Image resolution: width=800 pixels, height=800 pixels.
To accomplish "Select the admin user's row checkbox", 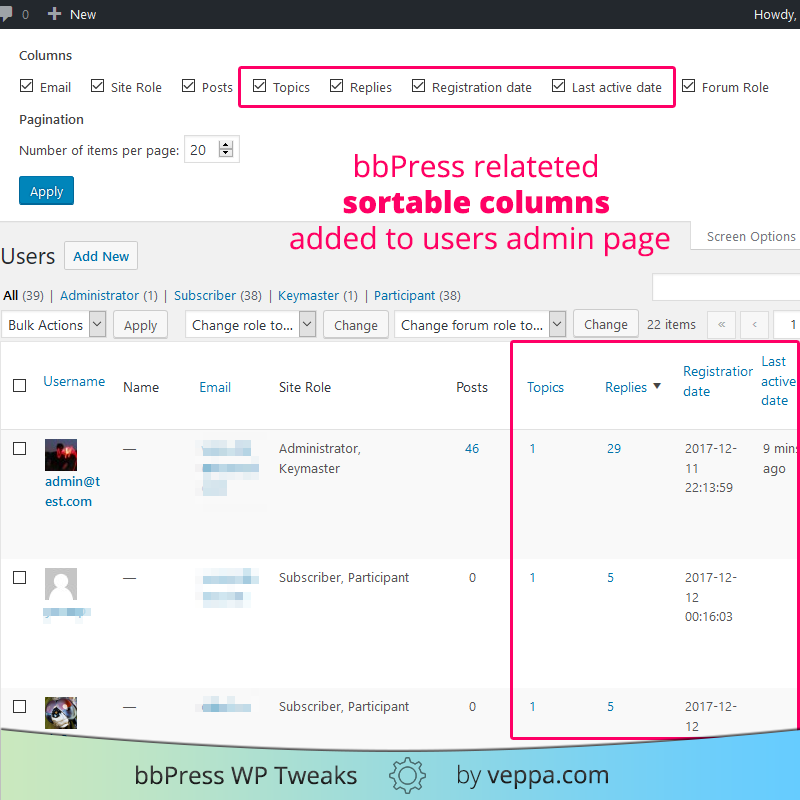I will pyautogui.click(x=19, y=448).
